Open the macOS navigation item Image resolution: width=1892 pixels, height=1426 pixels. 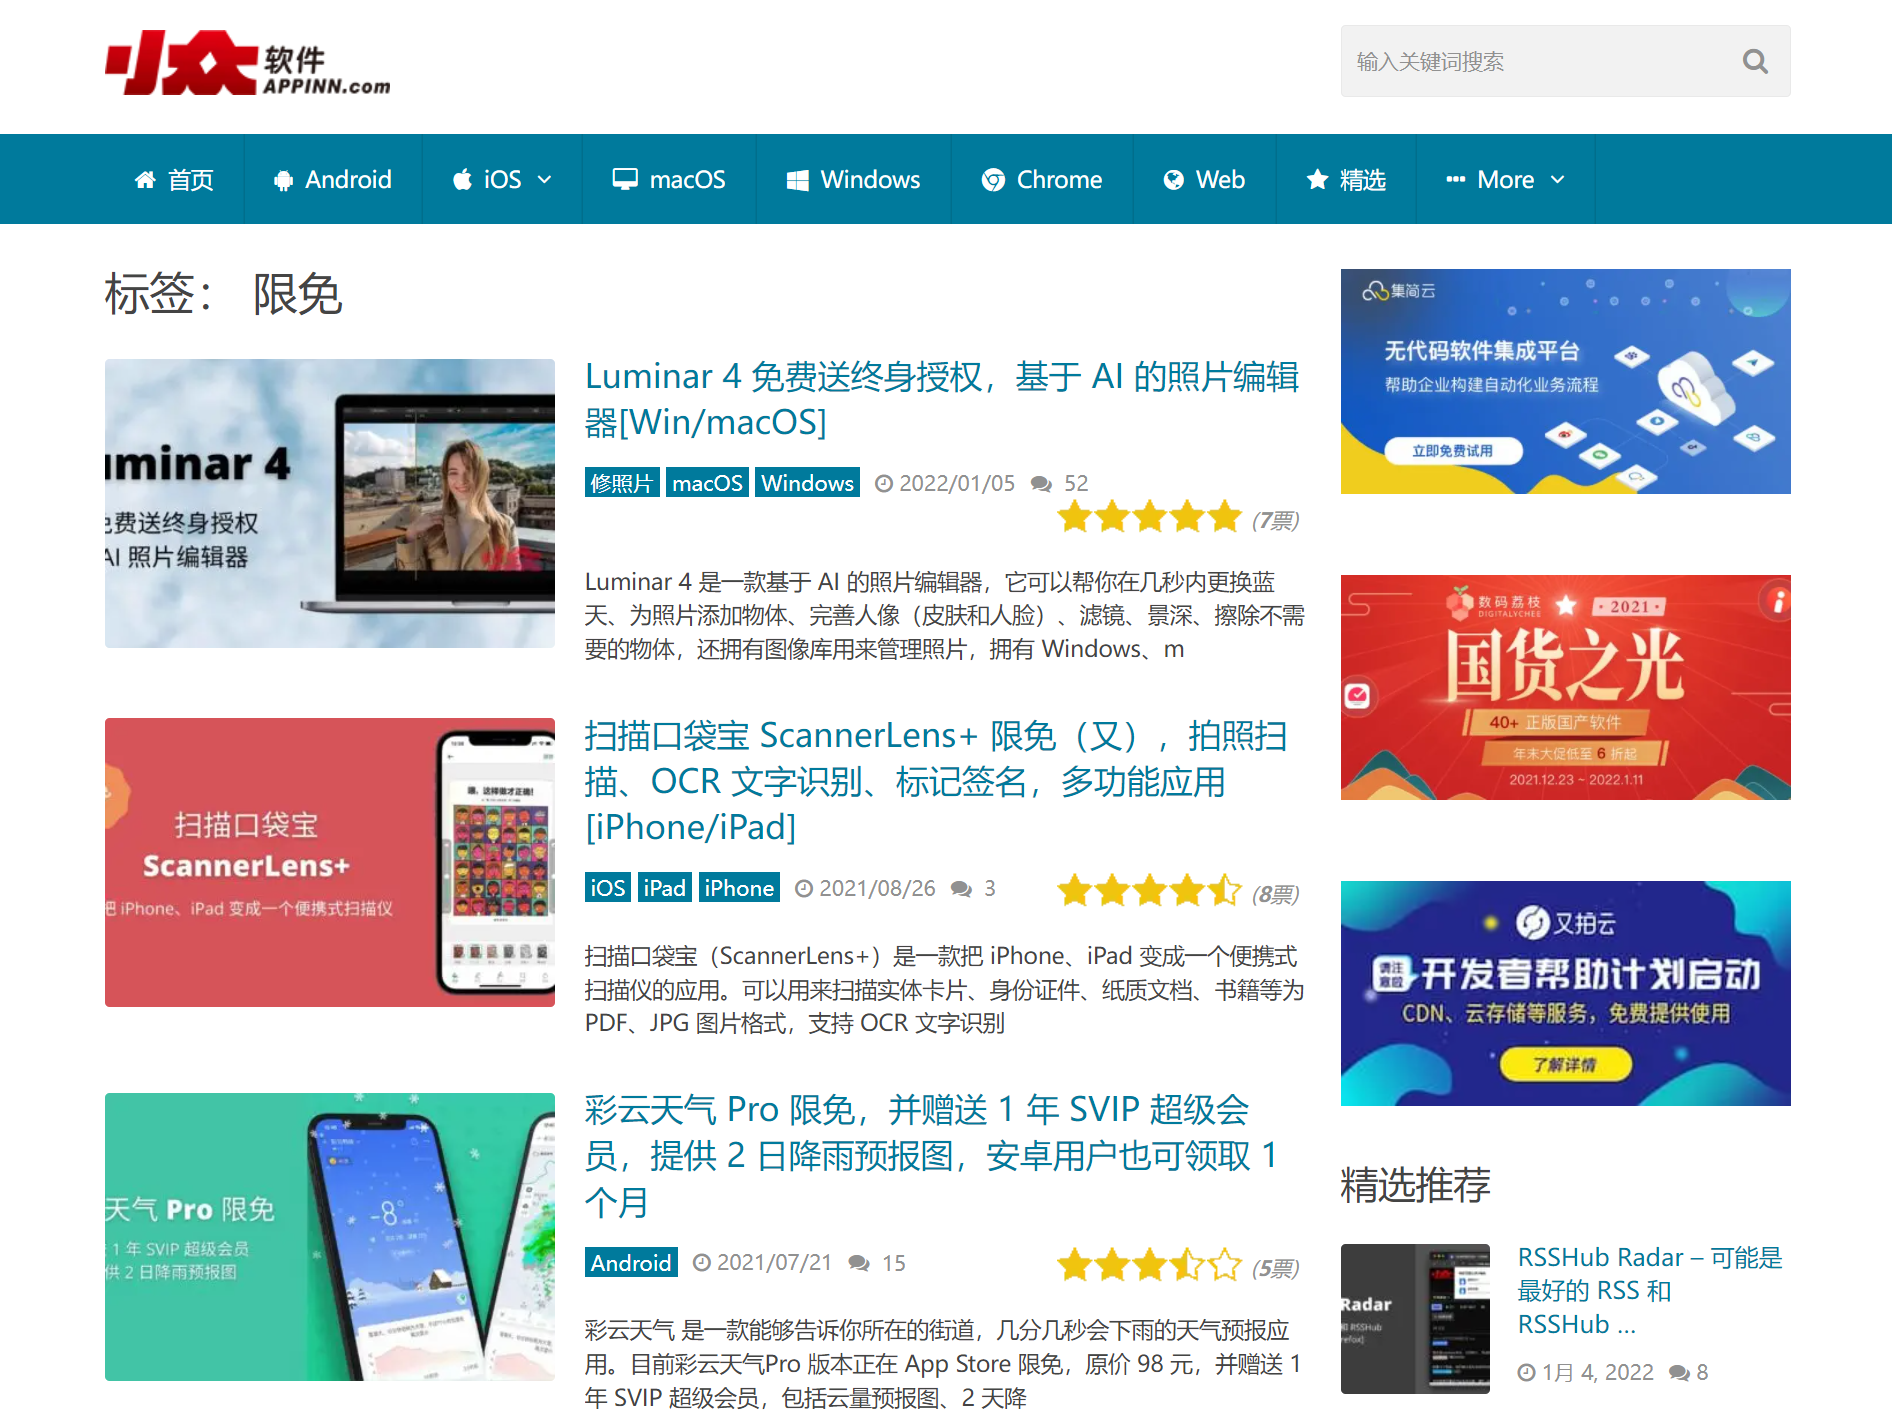pos(669,180)
